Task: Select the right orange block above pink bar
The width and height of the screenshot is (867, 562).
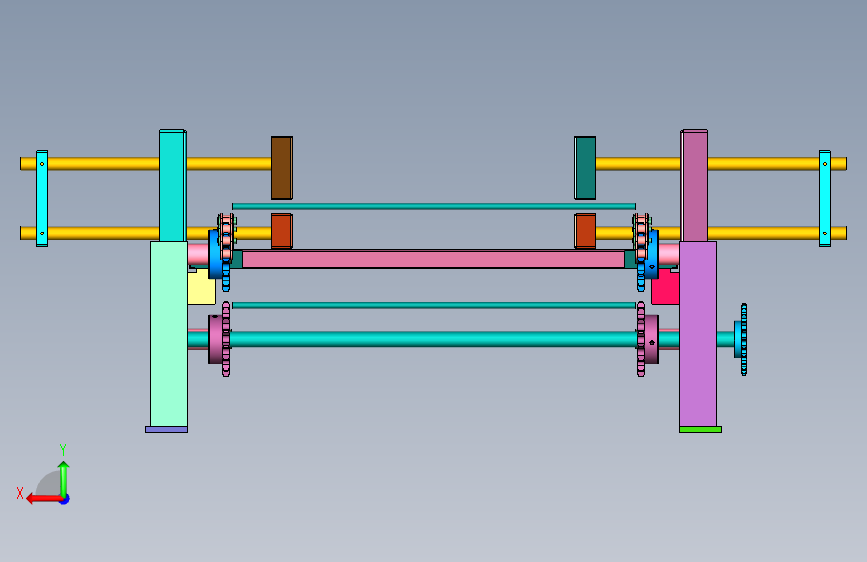Action: (x=585, y=231)
